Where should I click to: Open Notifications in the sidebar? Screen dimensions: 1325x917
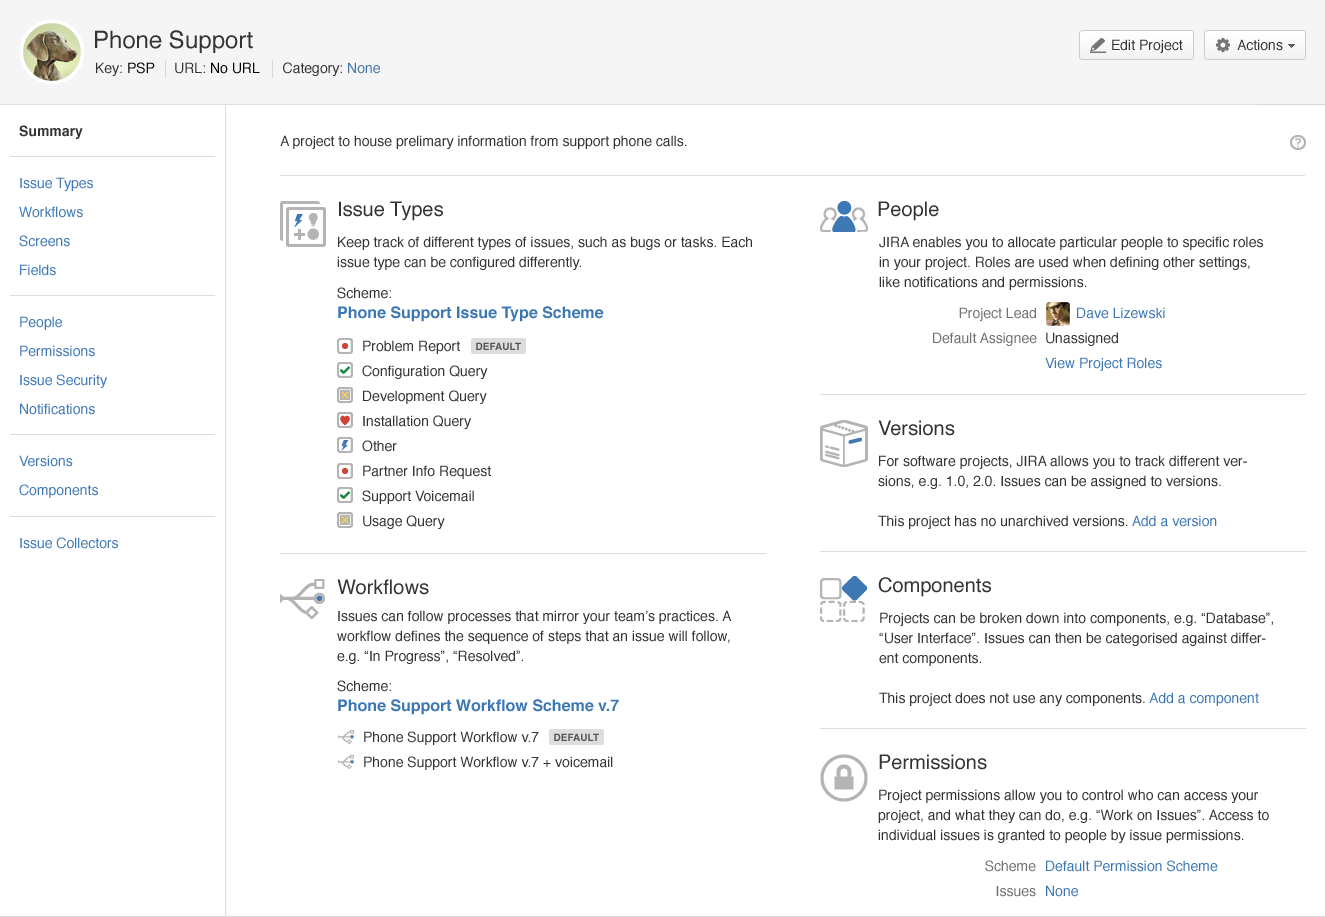coord(57,409)
